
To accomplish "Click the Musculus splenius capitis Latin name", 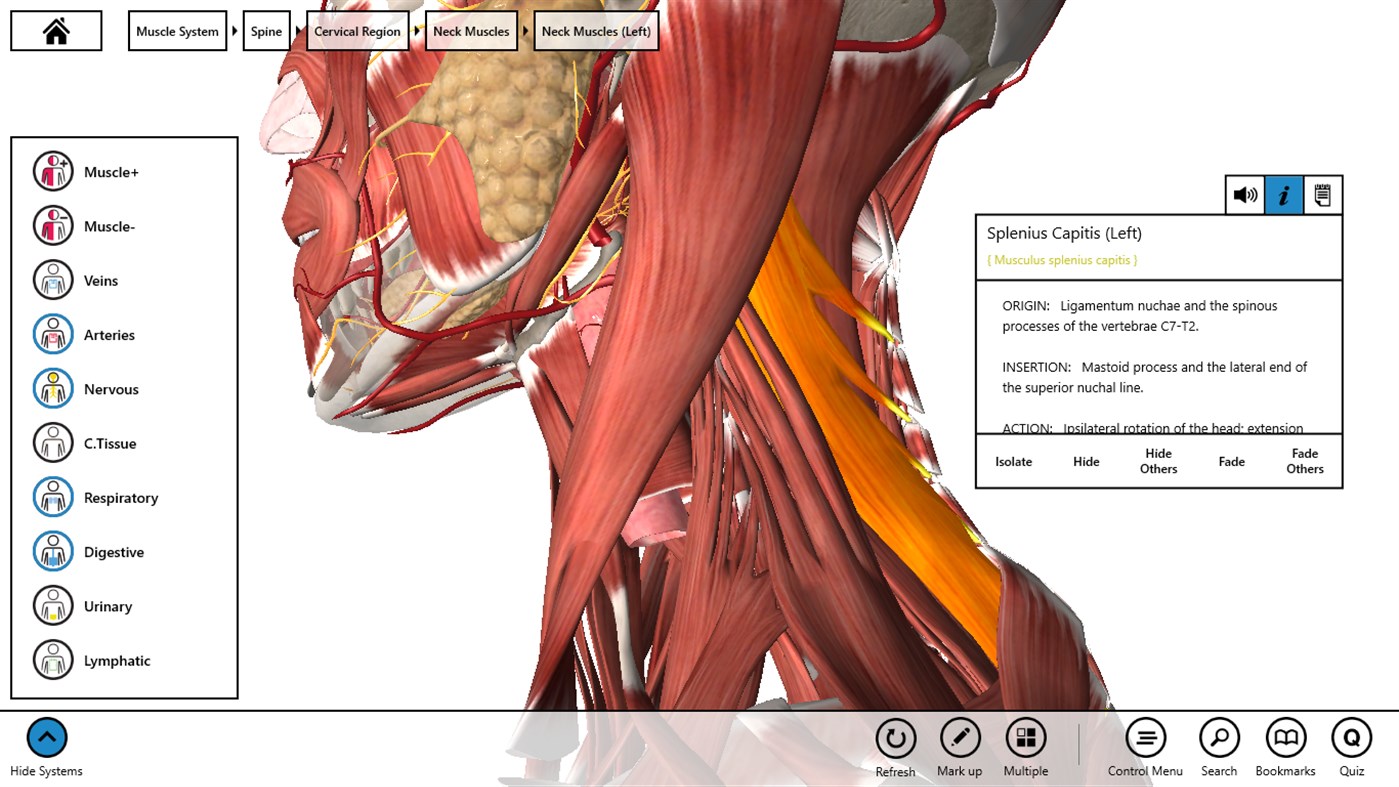I will click(x=1061, y=259).
